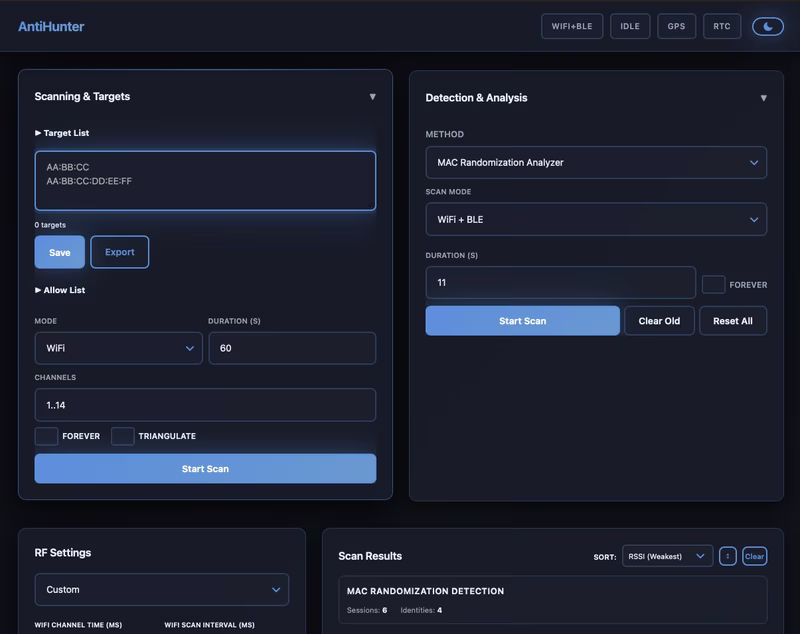Open the WiFi mode dropdown
Image resolution: width=800 pixels, height=634 pixels.
(118, 348)
